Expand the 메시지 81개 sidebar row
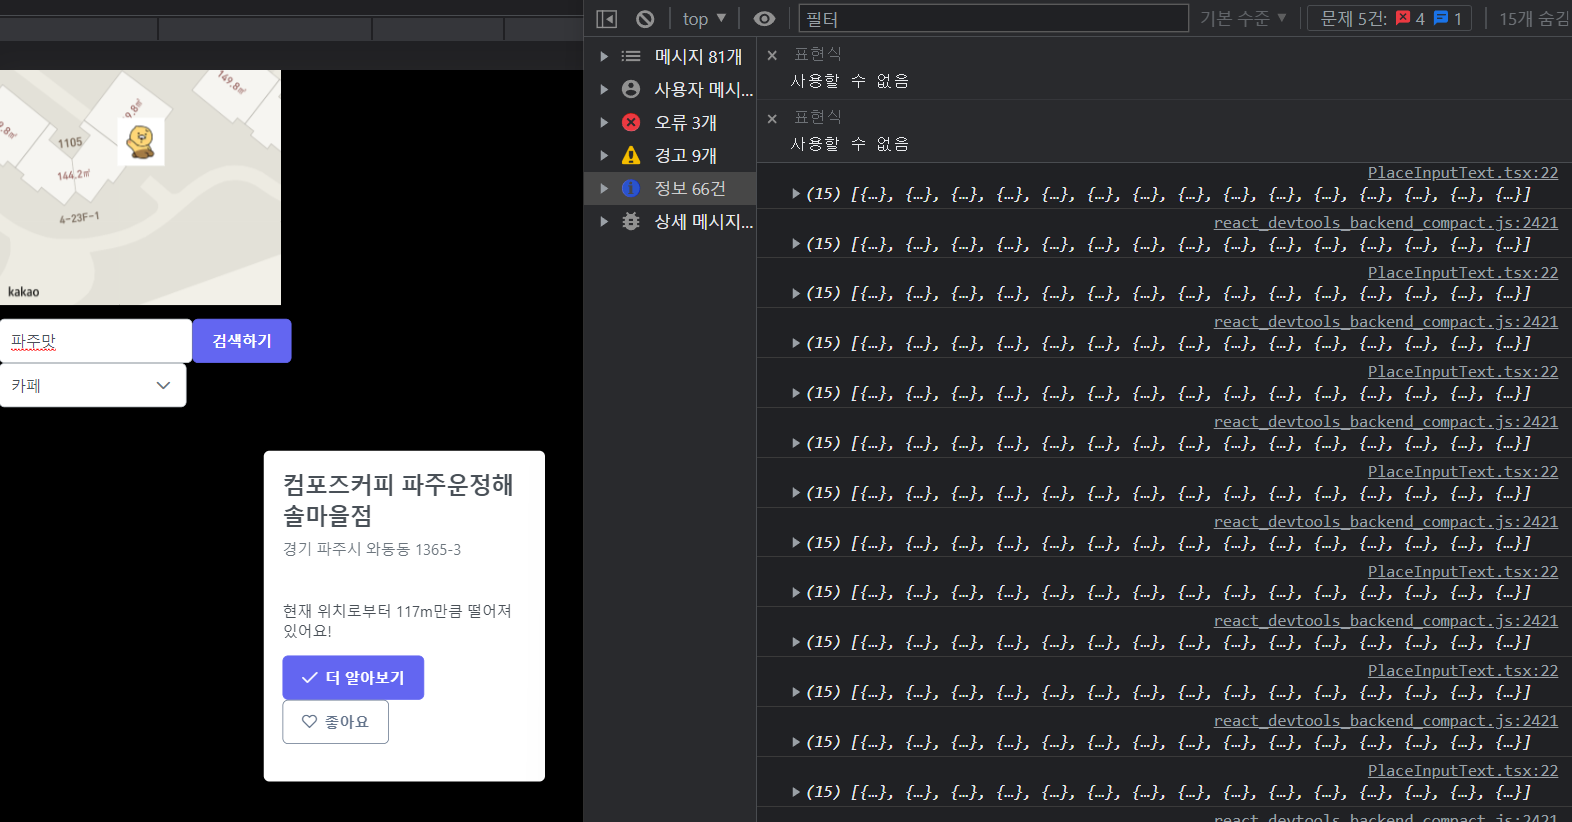The image size is (1572, 822). point(604,57)
